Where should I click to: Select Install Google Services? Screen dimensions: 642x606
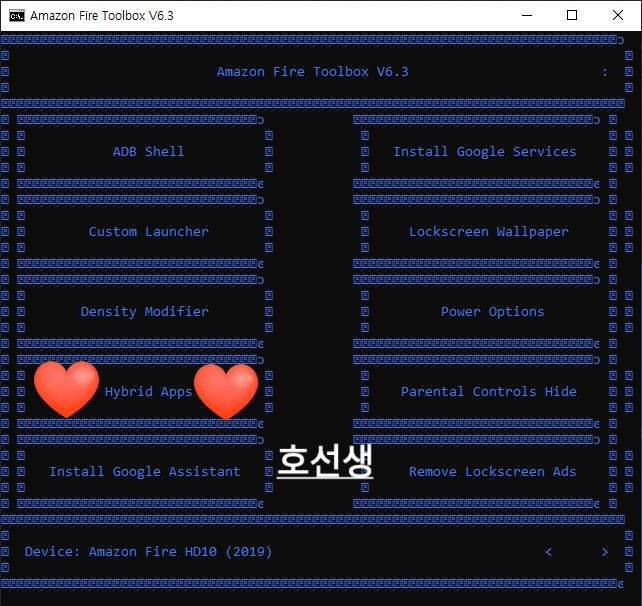tap(484, 152)
